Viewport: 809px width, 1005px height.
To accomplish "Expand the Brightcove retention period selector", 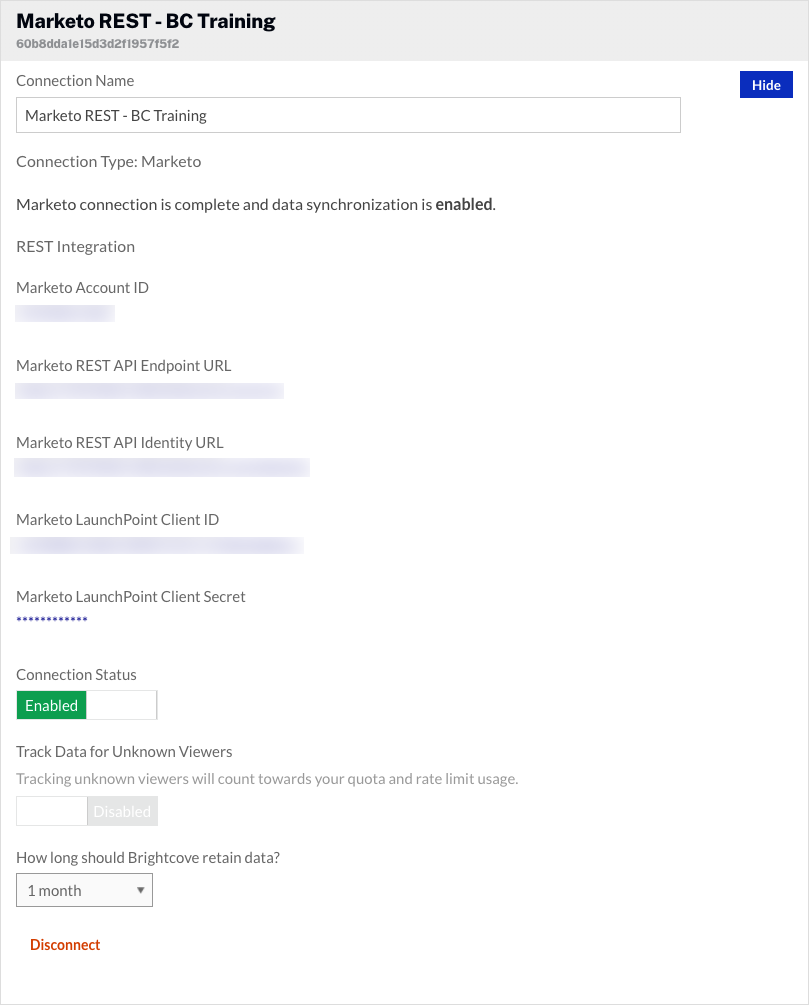I will coord(84,890).
